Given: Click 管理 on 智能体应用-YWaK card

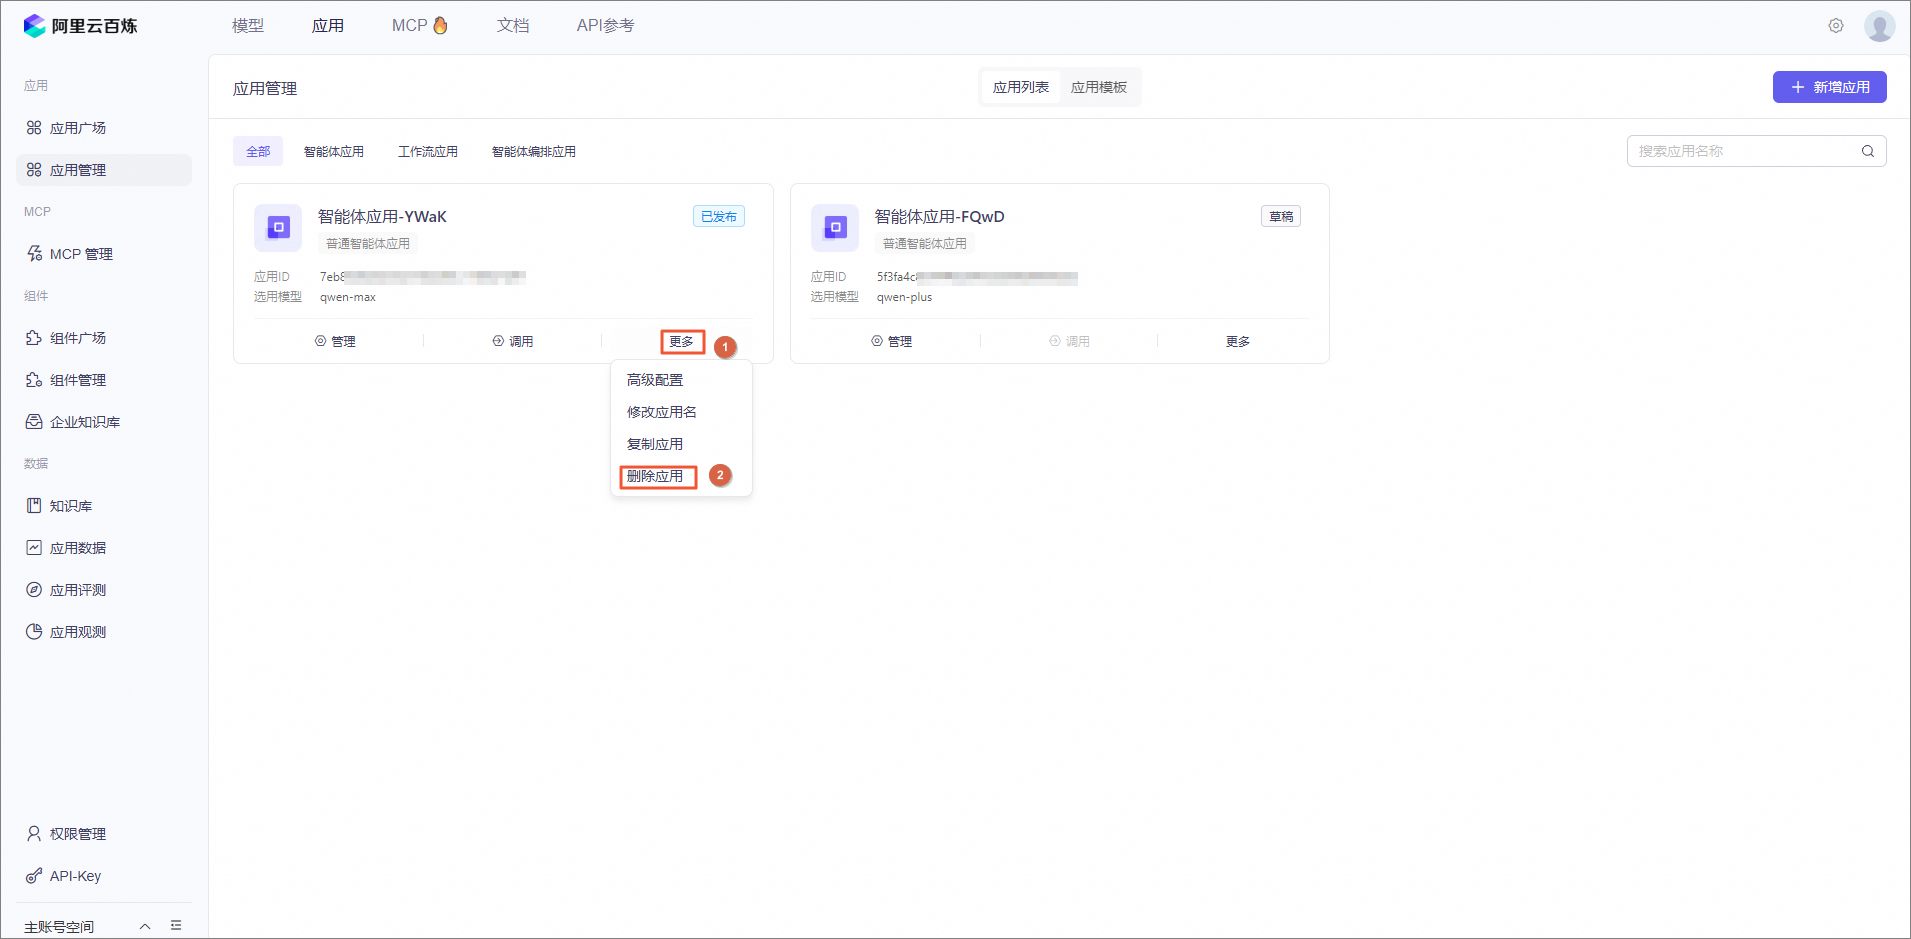Looking at the screenshot, I should (335, 342).
